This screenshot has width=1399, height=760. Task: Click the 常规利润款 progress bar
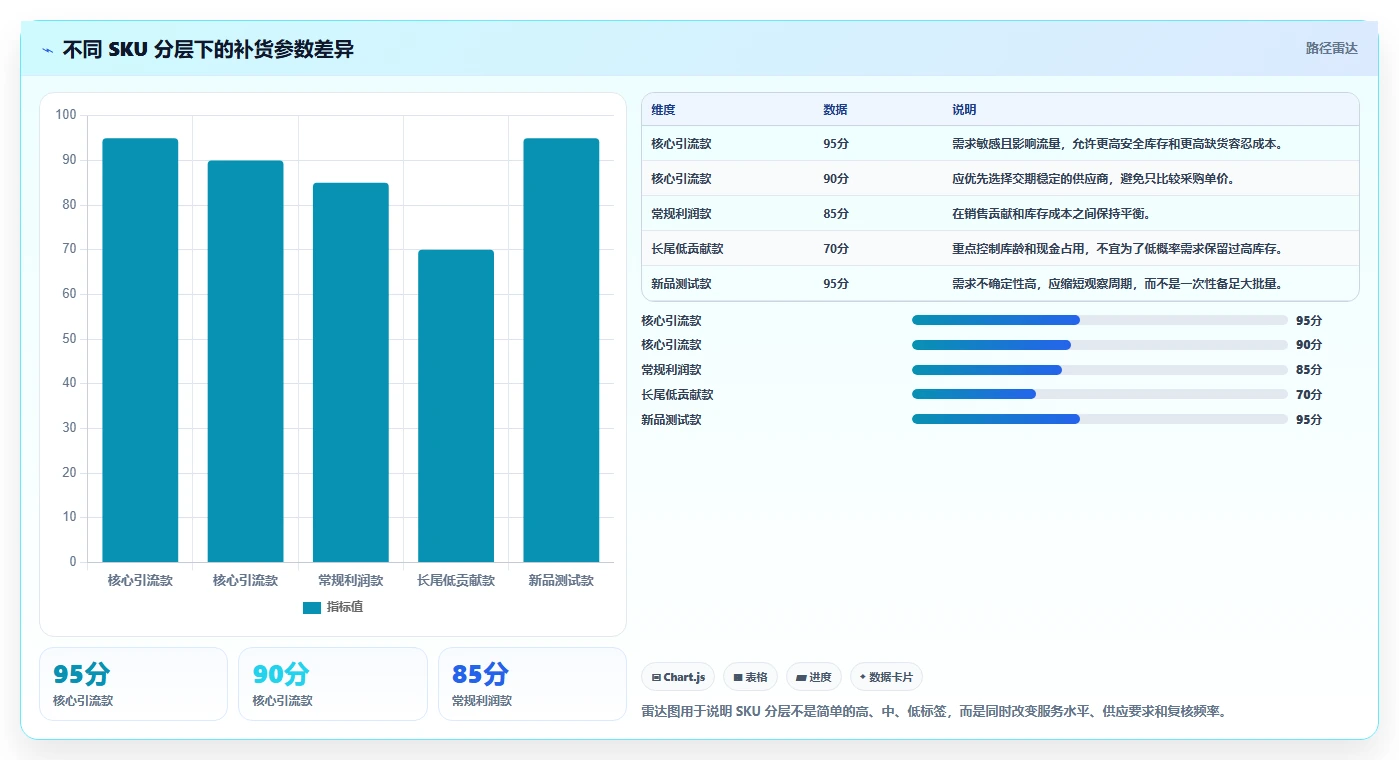(x=1100, y=370)
